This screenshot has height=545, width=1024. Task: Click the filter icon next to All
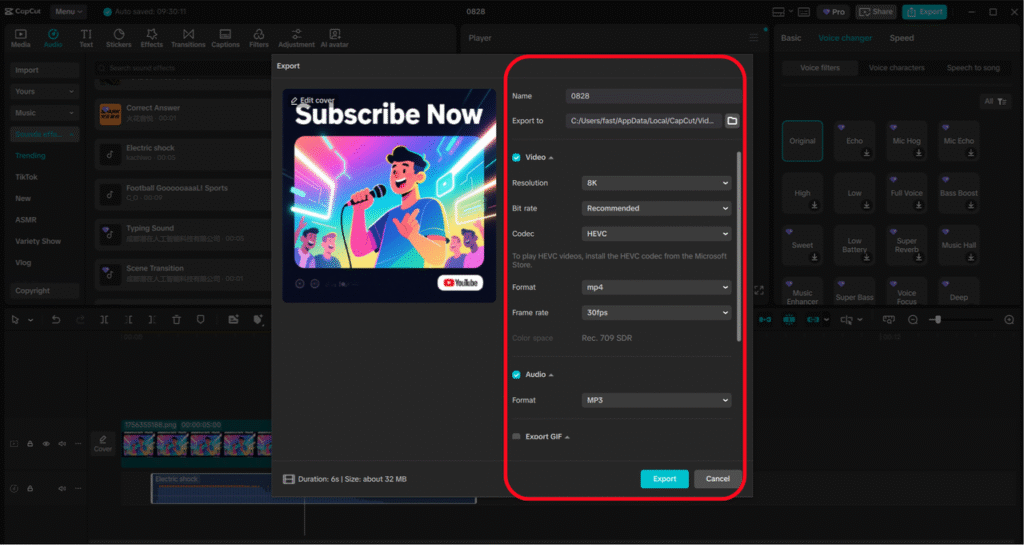1004,101
